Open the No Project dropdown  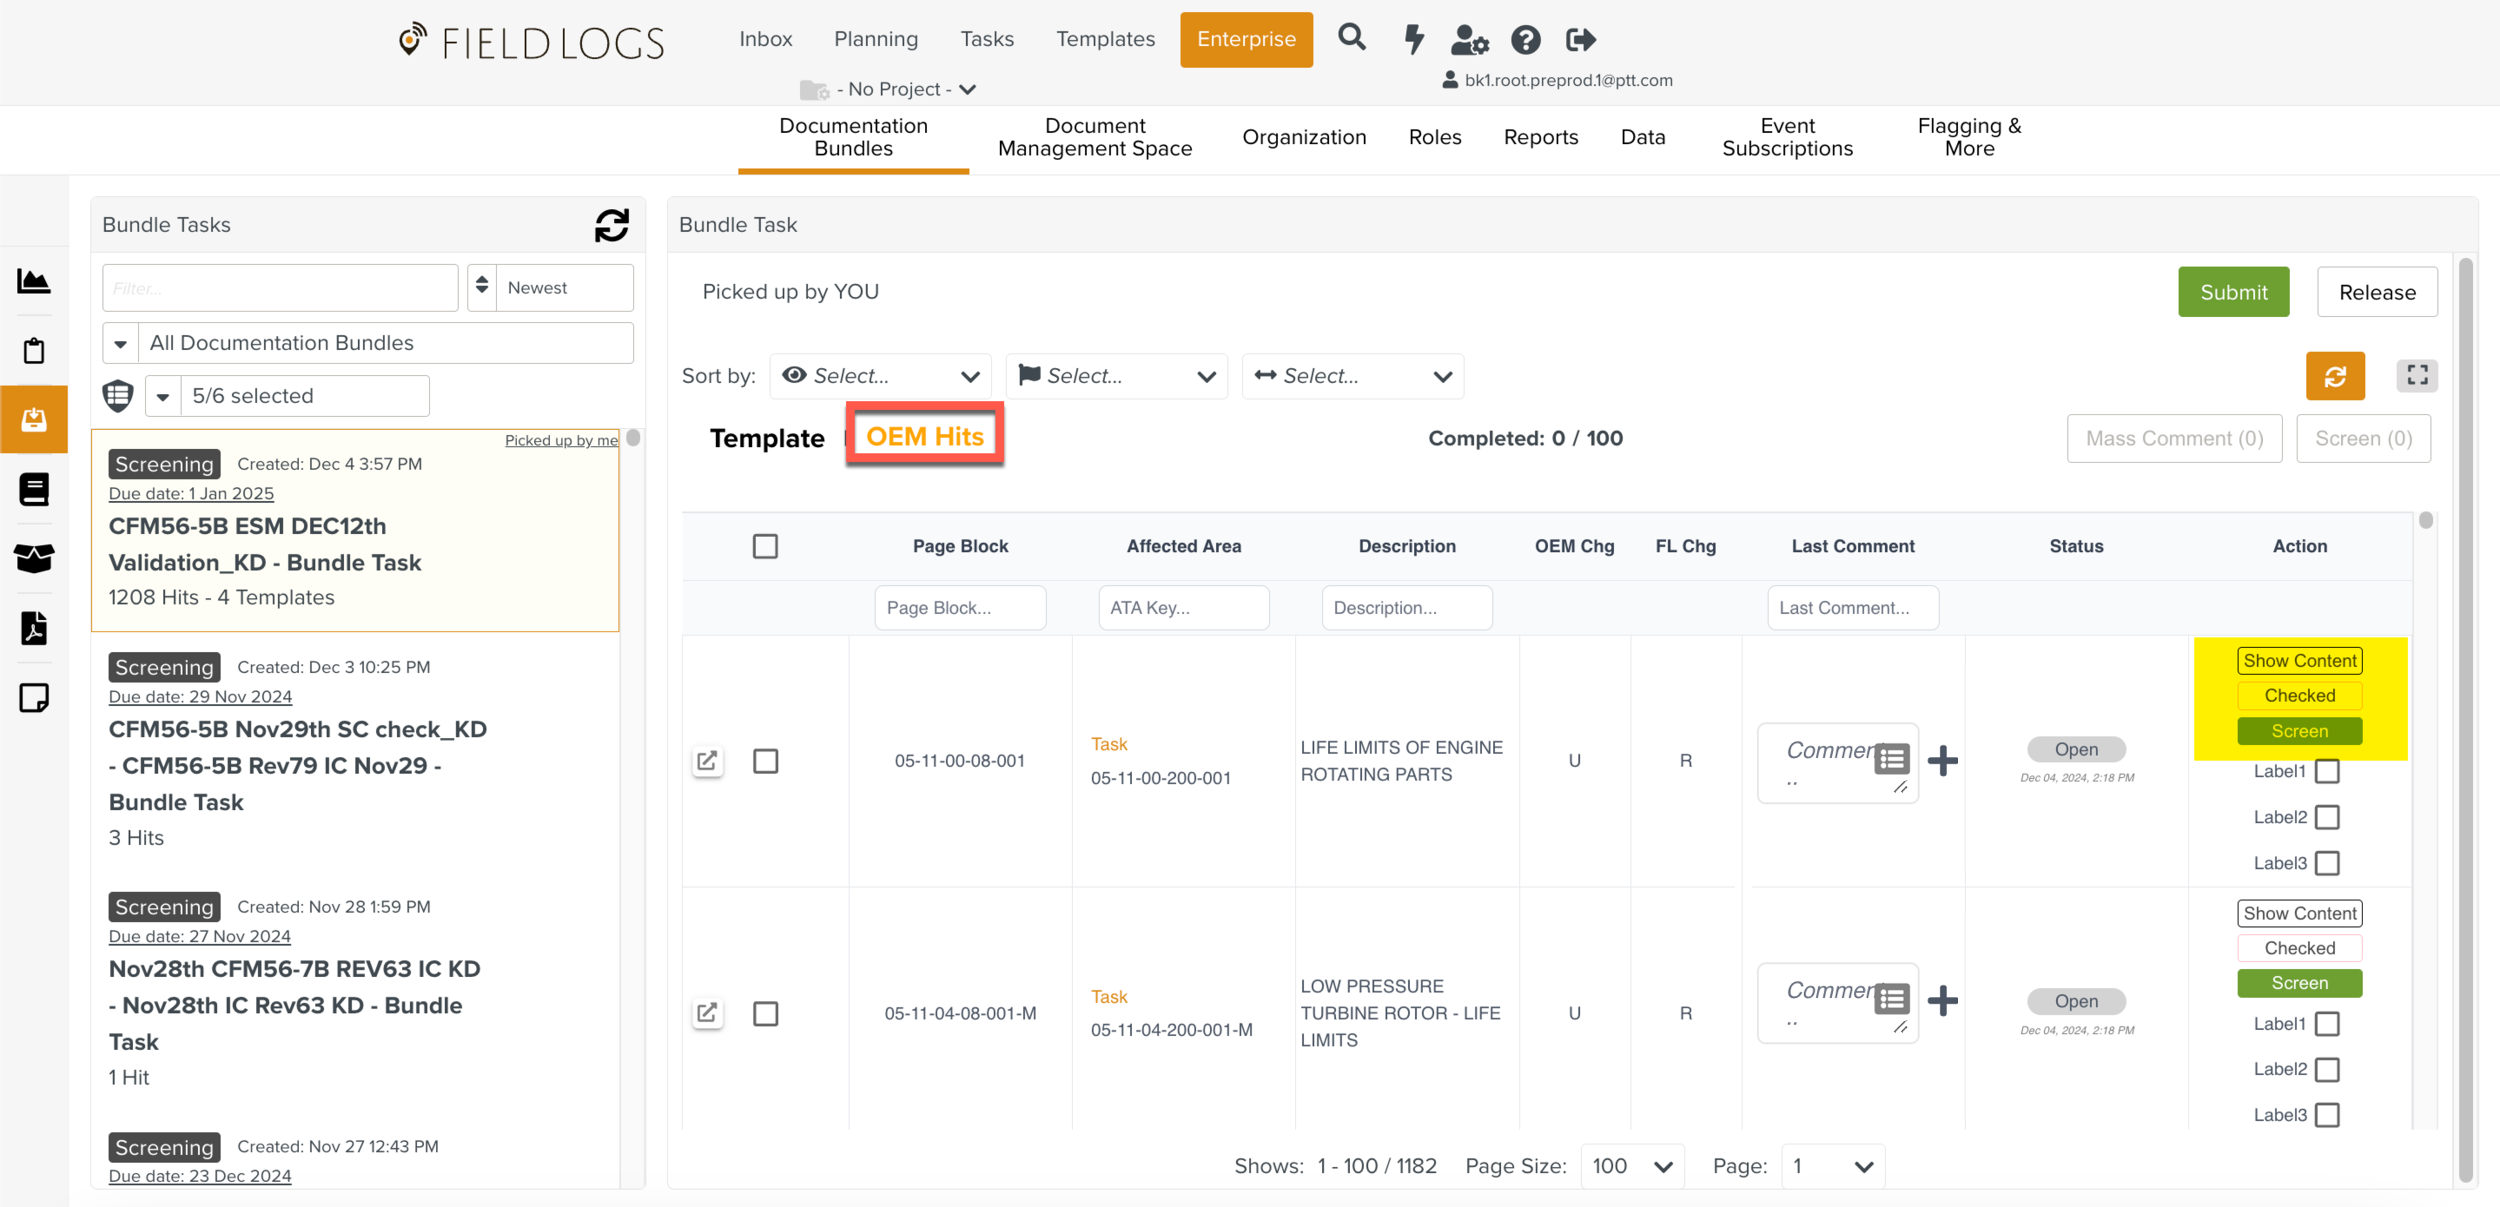888,89
